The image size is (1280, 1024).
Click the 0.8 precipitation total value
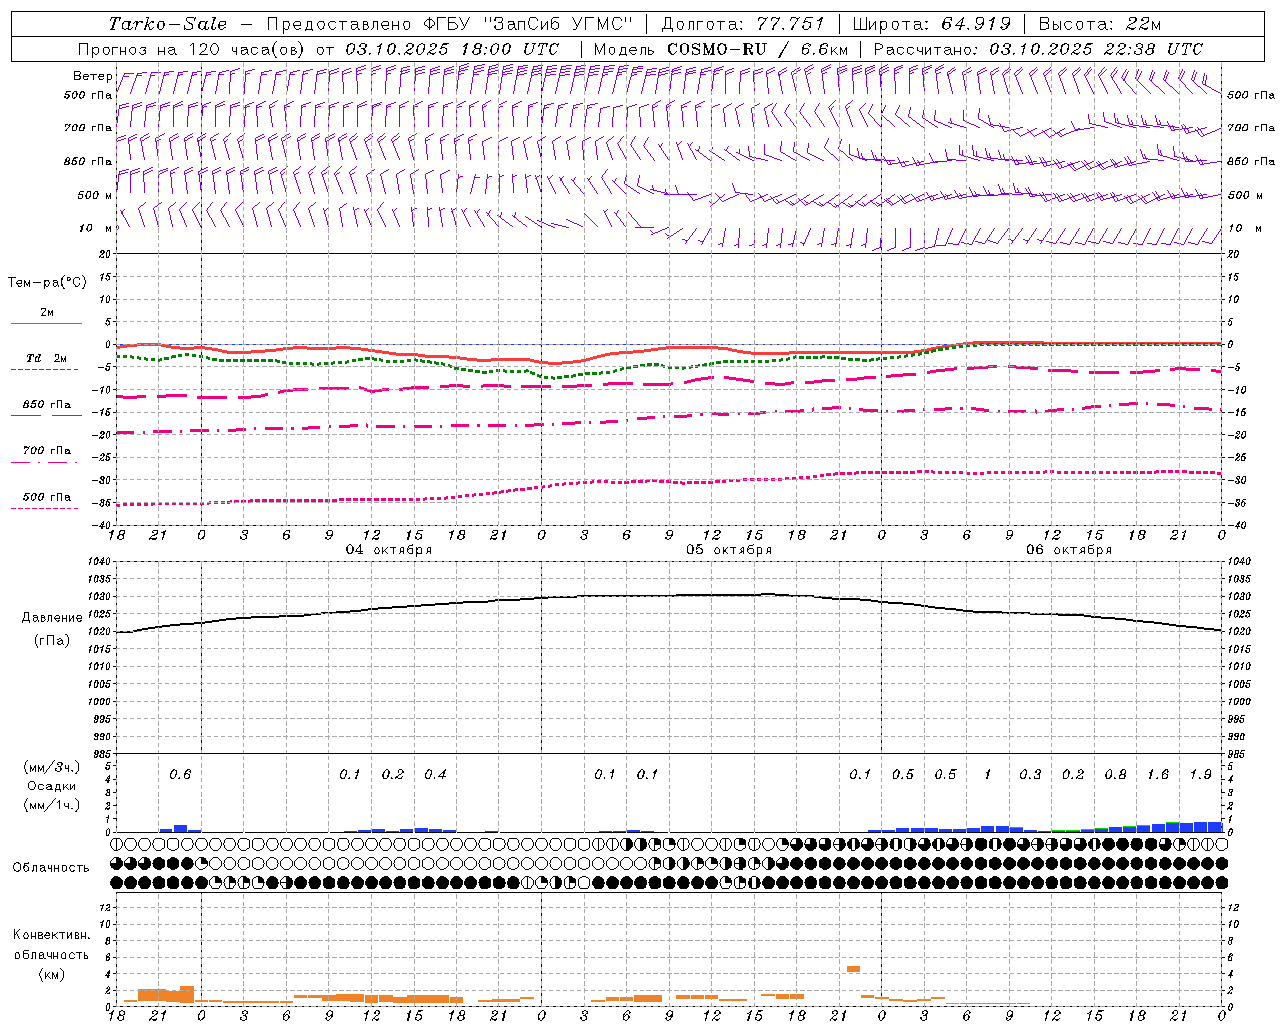[1115, 775]
